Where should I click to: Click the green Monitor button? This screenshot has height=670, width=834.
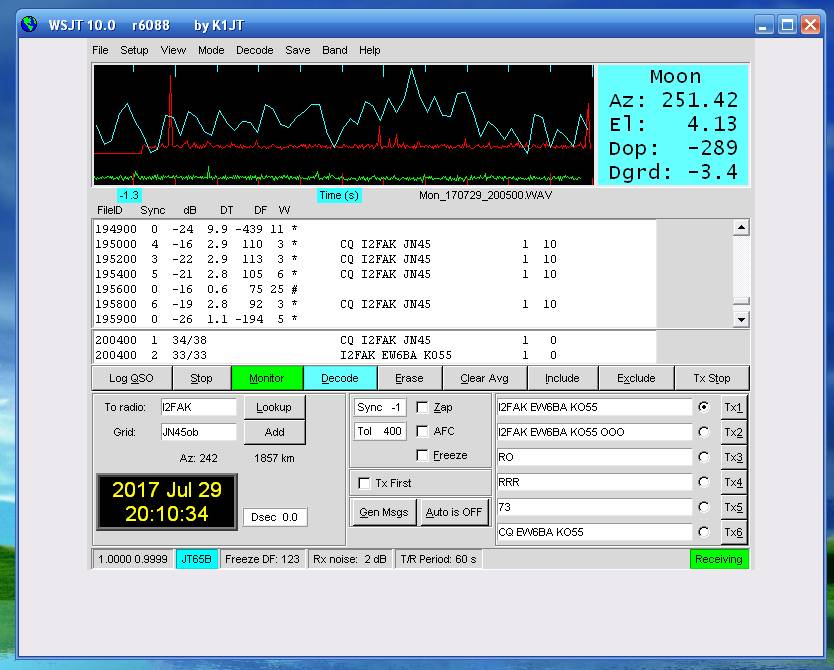tap(266, 378)
